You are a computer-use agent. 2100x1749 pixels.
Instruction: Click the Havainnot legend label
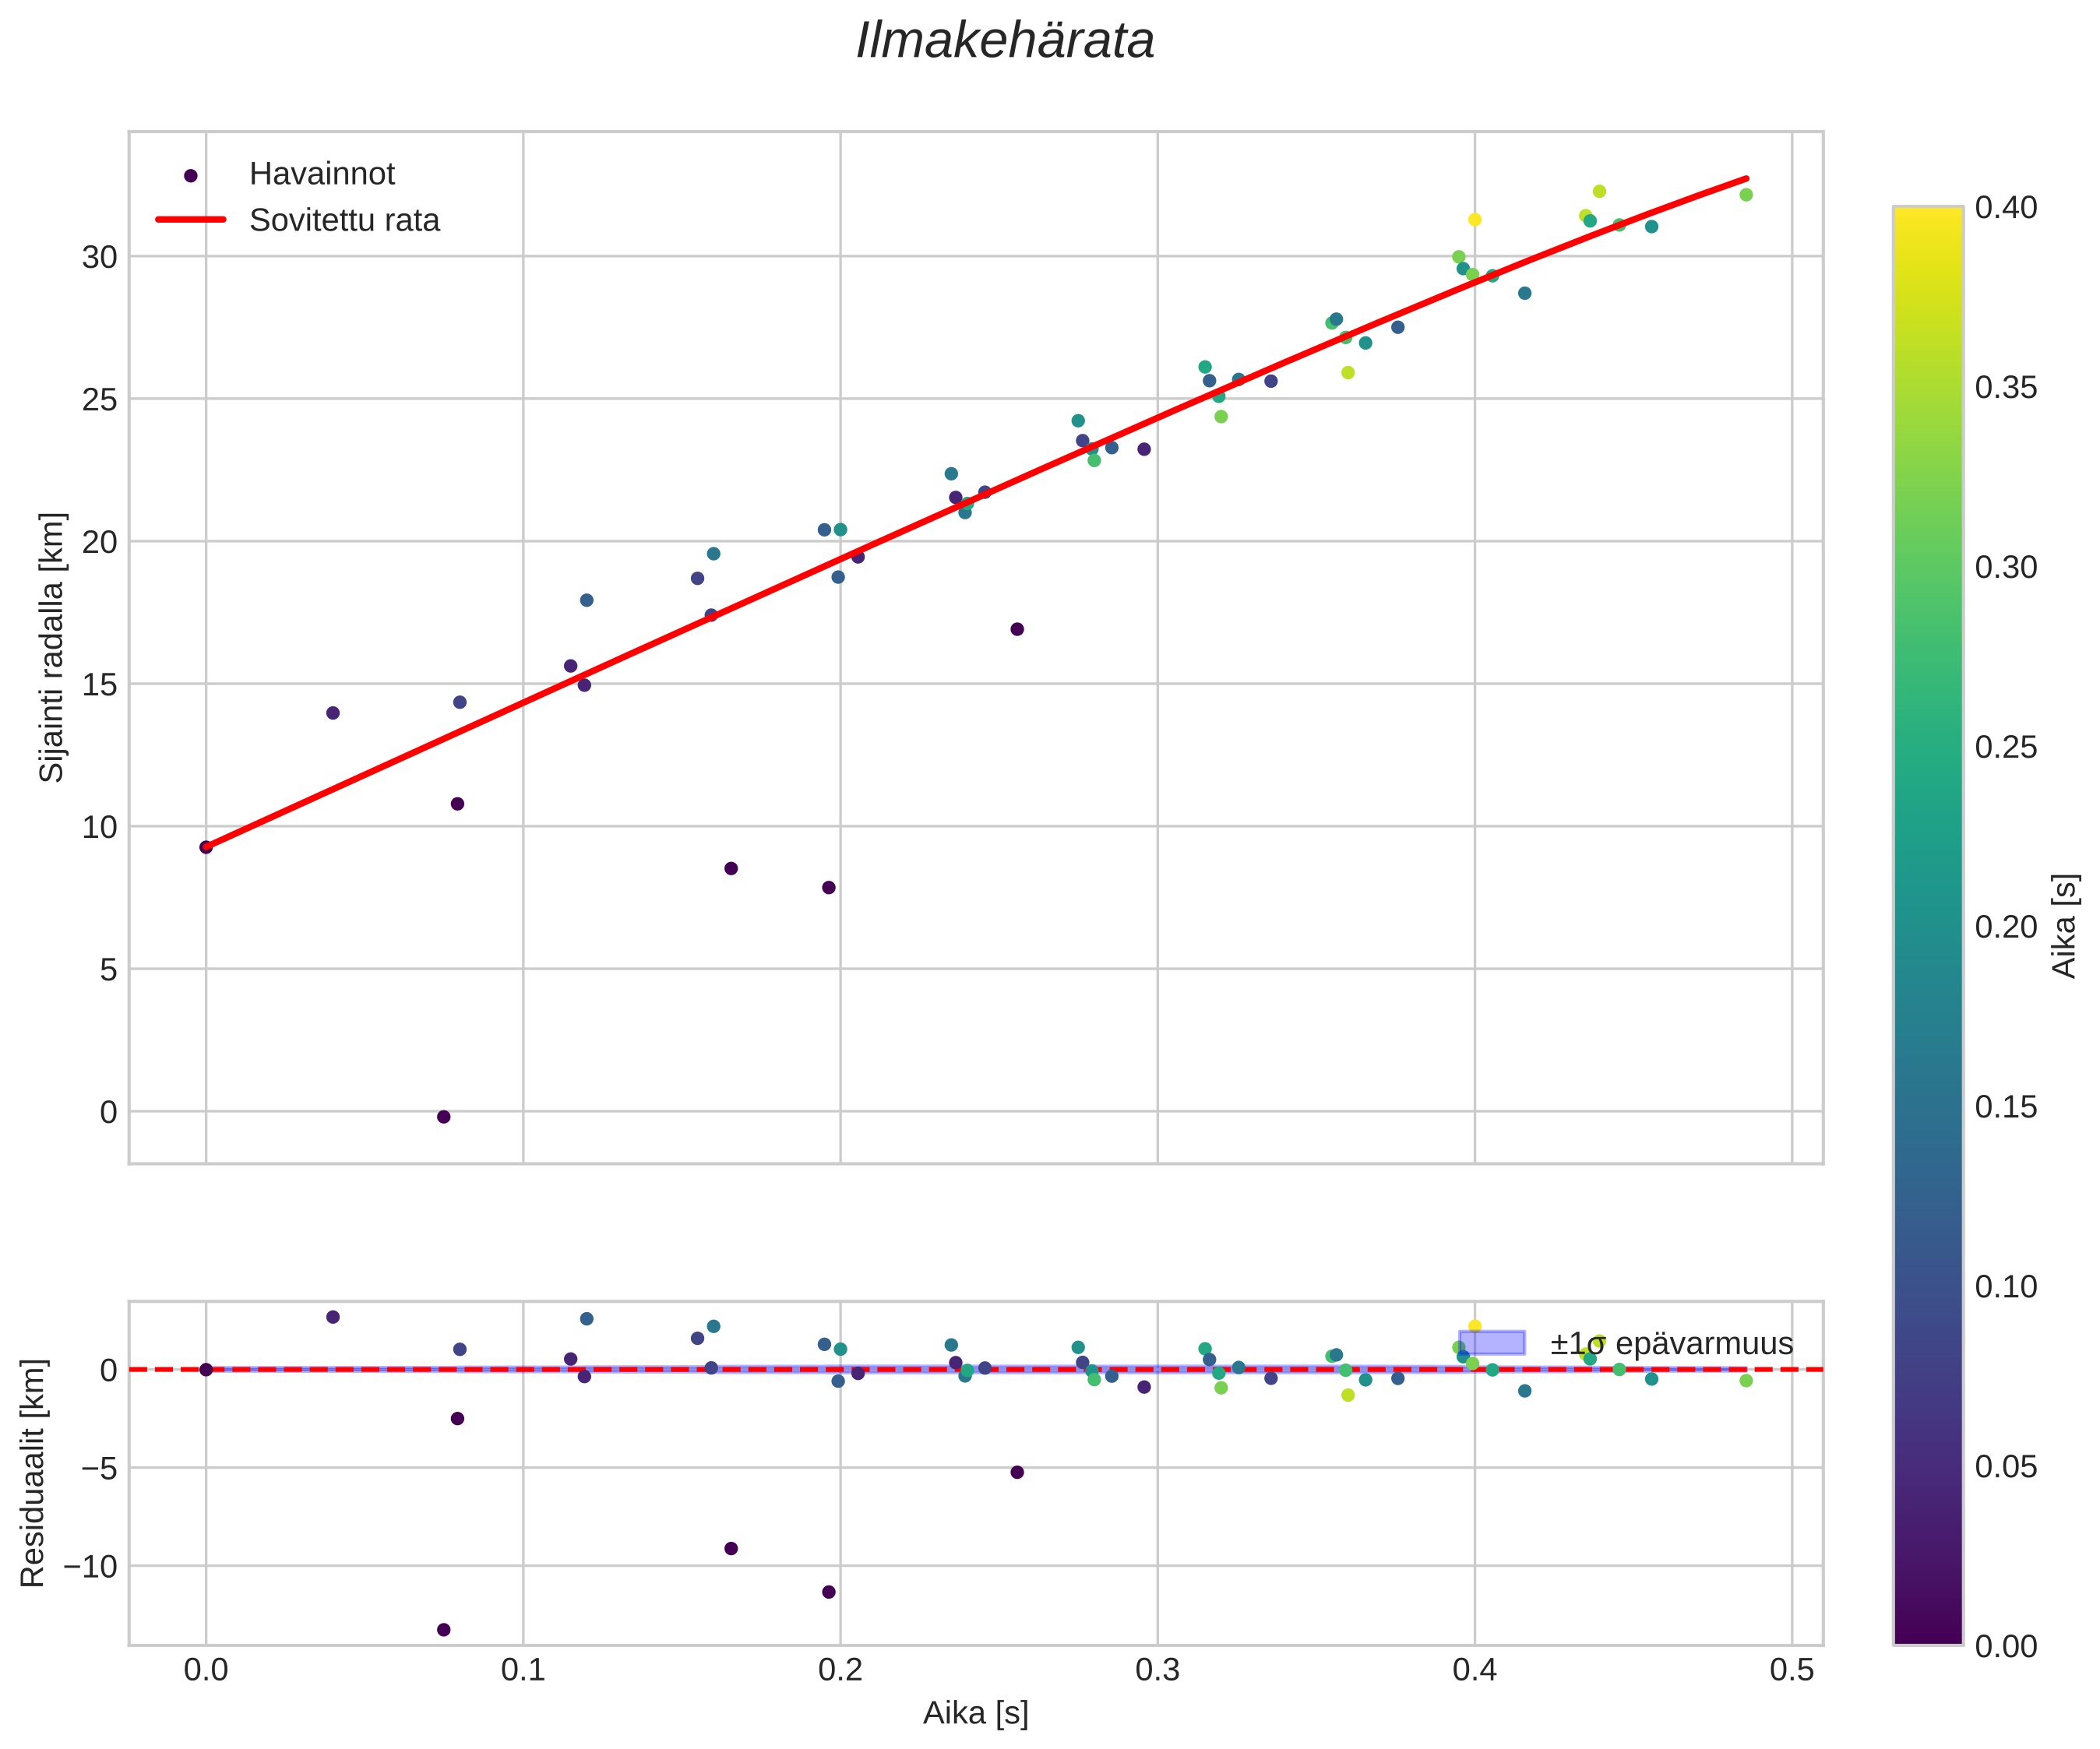click(x=322, y=174)
